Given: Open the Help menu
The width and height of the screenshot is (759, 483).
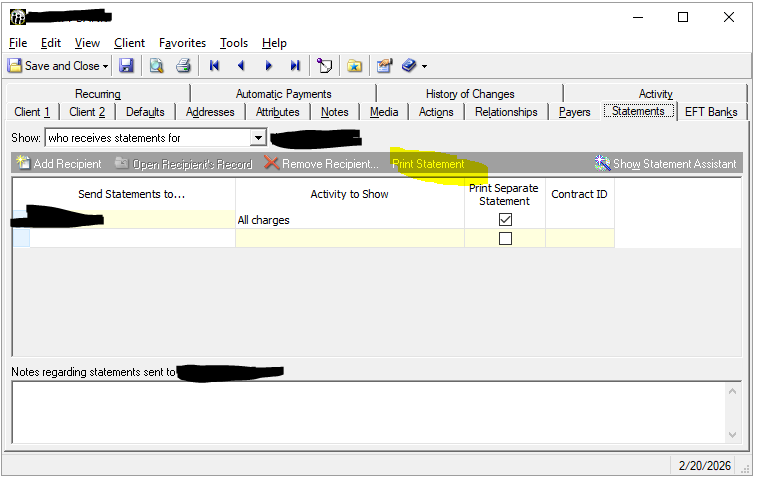Looking at the screenshot, I should pyautogui.click(x=274, y=43).
